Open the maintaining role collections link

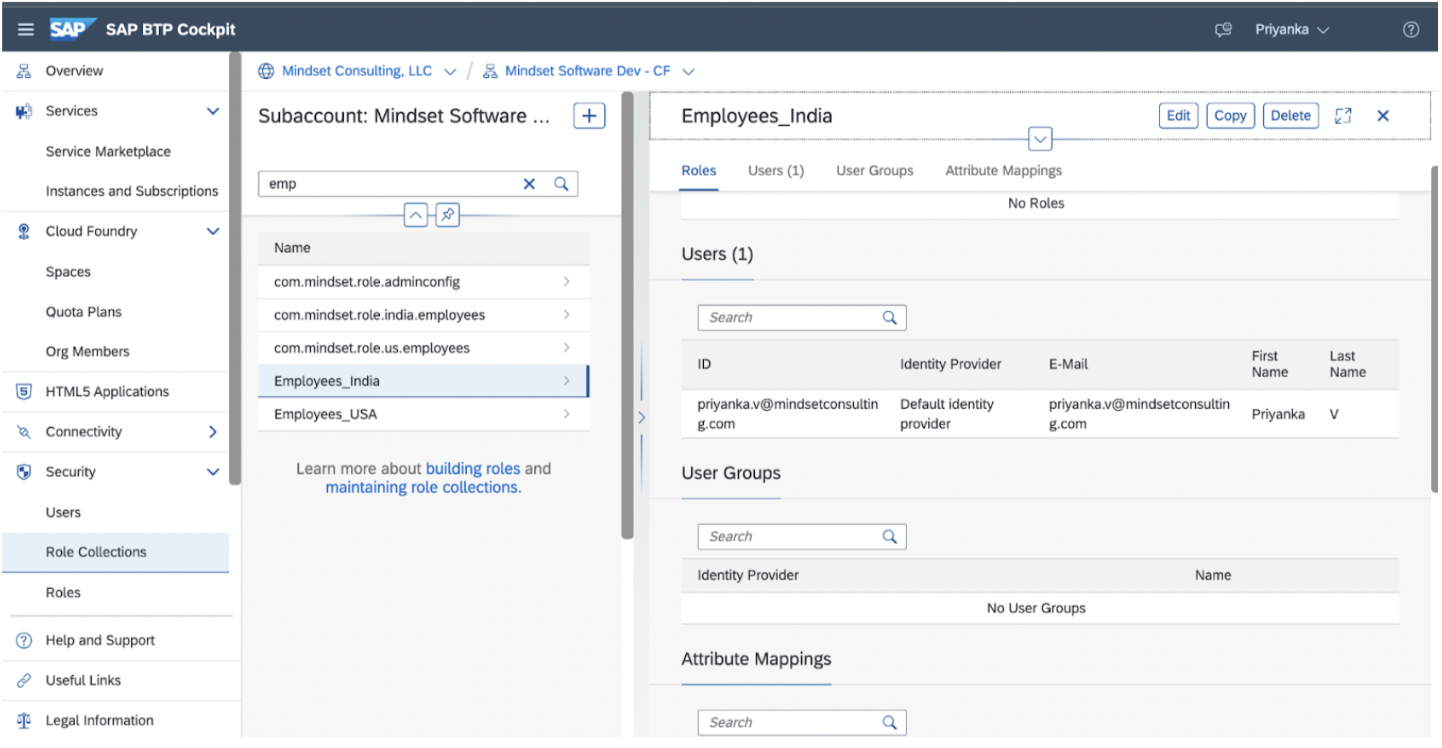422,487
